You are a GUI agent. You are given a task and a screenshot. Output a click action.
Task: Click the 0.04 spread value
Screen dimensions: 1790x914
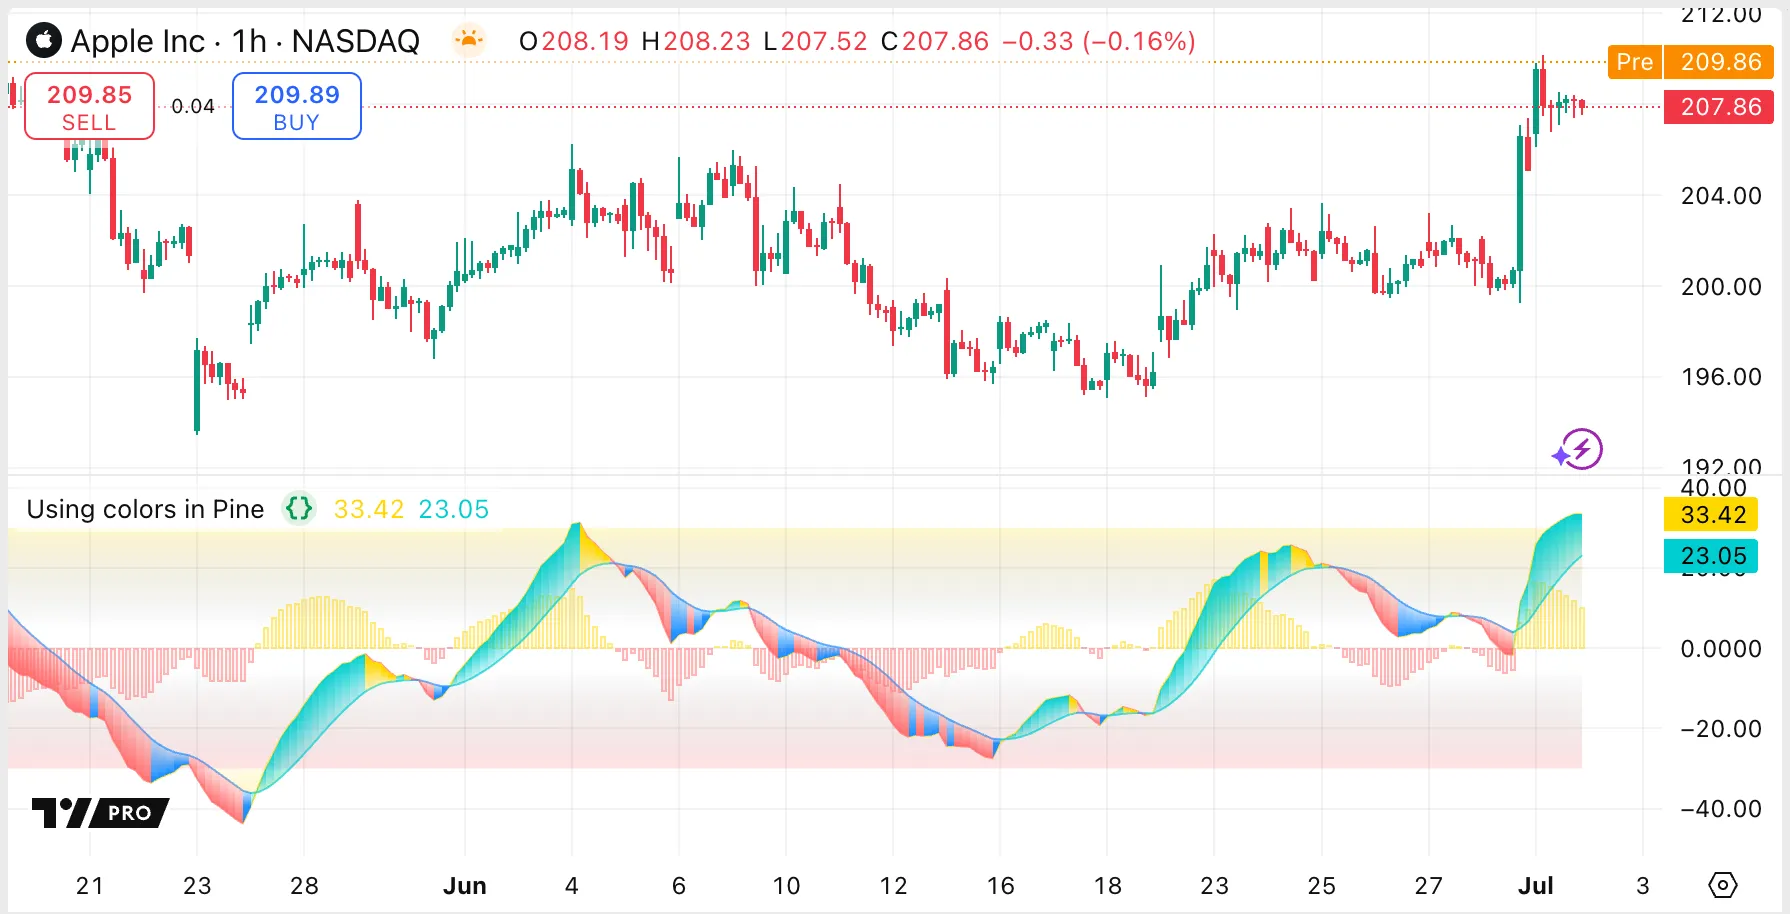[193, 106]
